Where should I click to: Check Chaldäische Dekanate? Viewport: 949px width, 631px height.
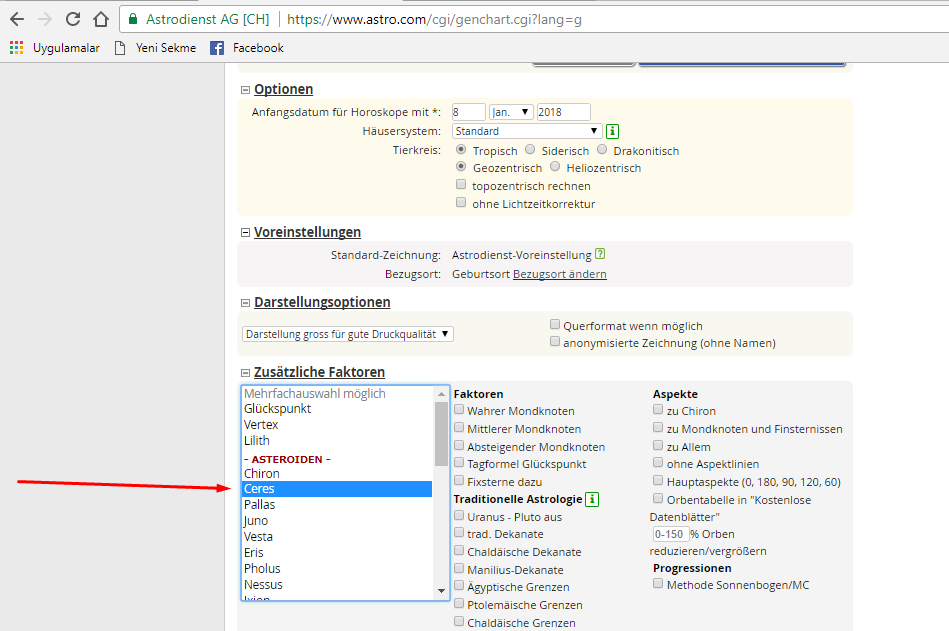[459, 551]
